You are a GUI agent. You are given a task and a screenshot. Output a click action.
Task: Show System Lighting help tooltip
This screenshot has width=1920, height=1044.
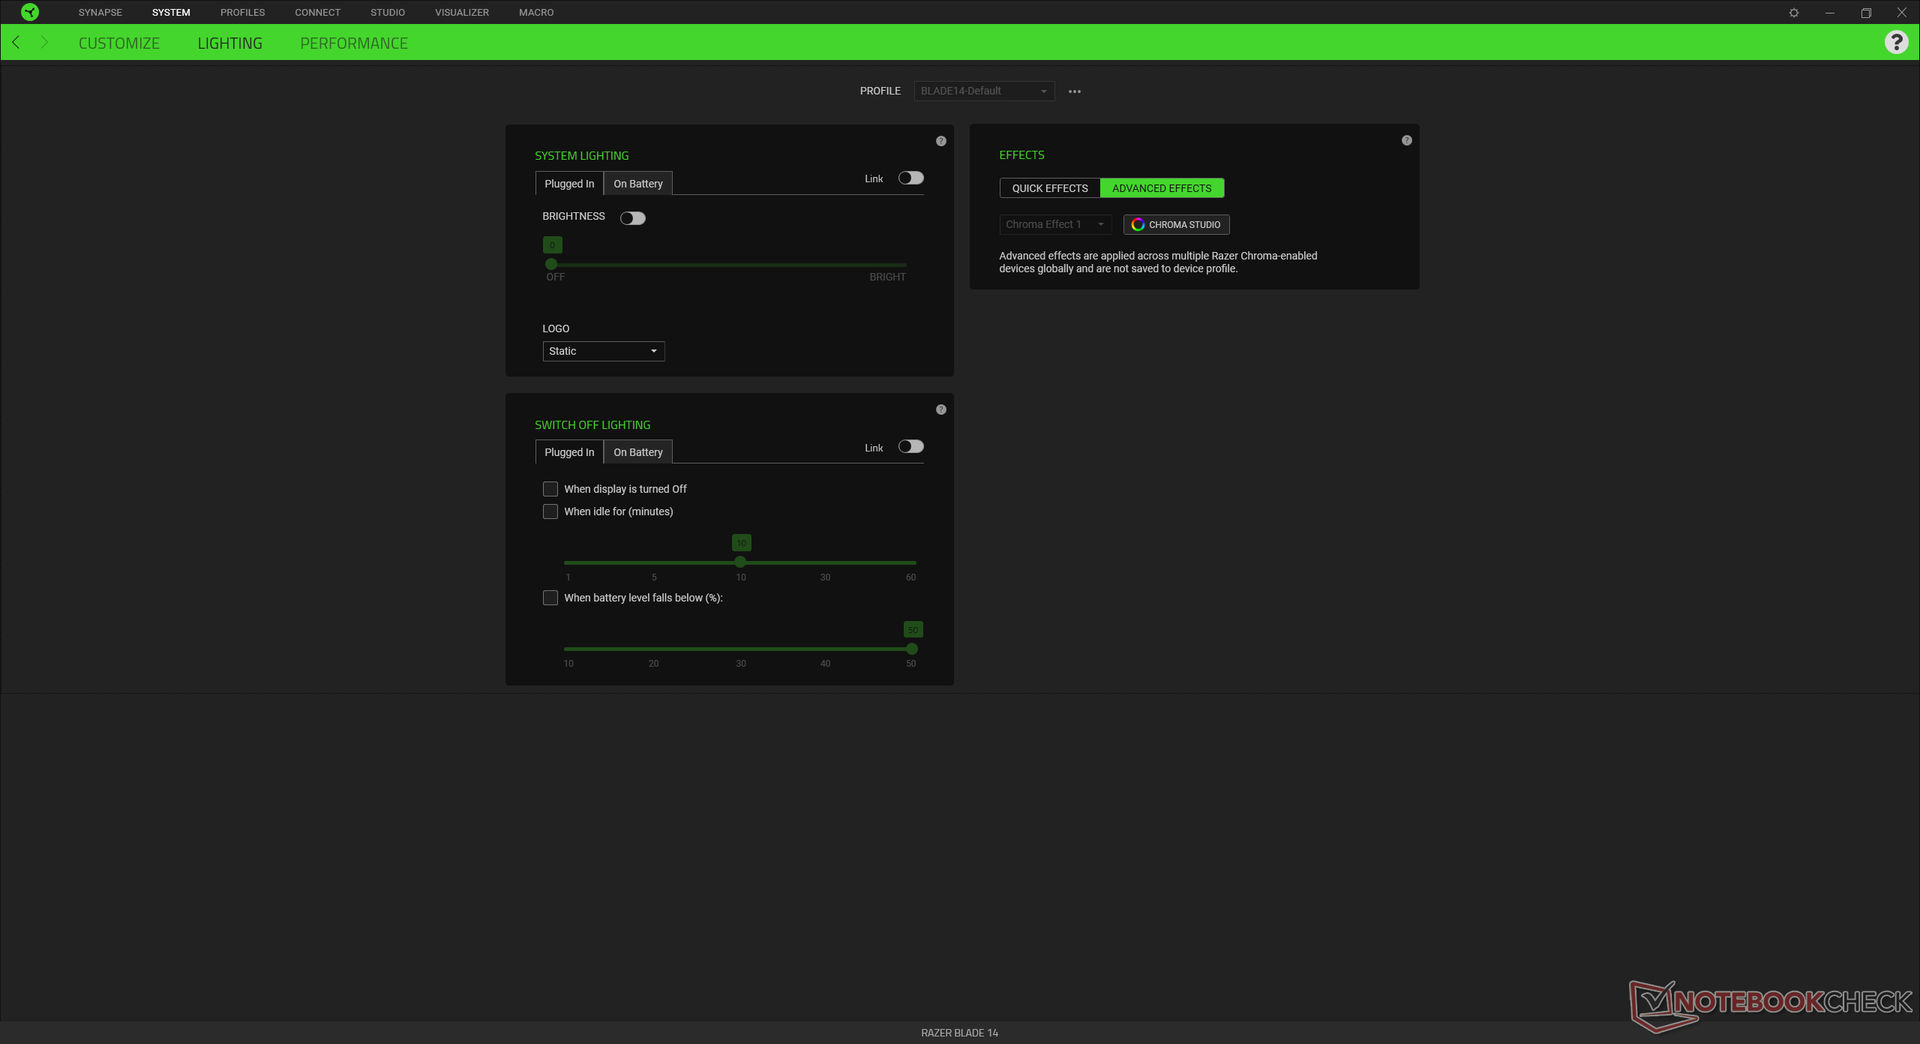tap(941, 141)
